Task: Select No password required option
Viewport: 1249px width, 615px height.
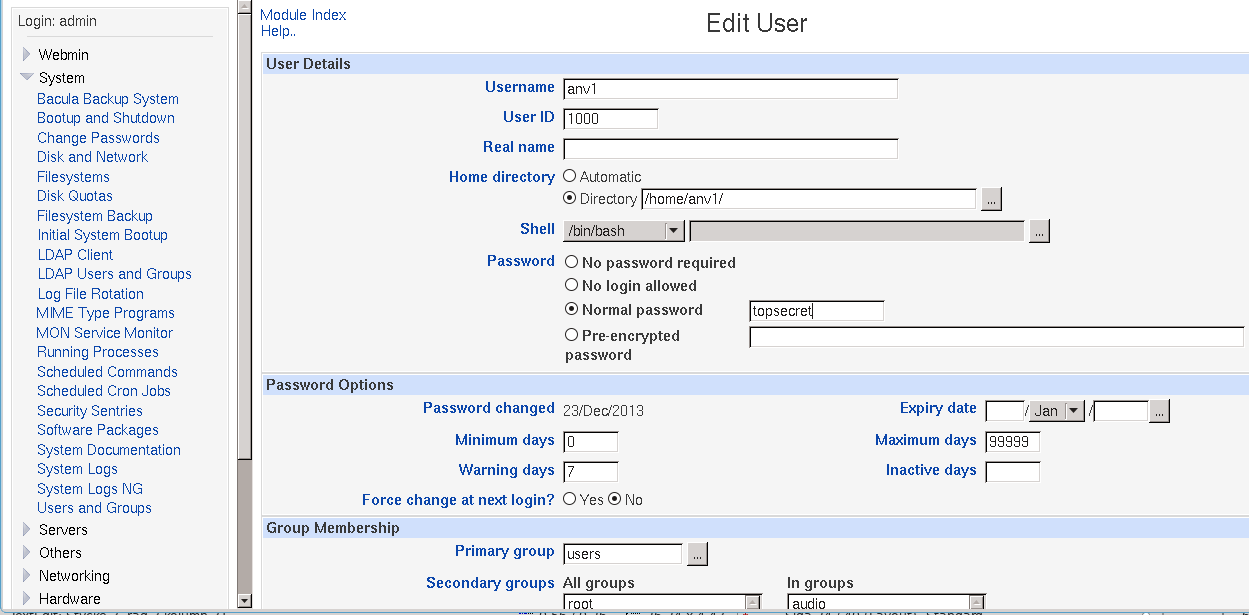Action: tap(571, 262)
